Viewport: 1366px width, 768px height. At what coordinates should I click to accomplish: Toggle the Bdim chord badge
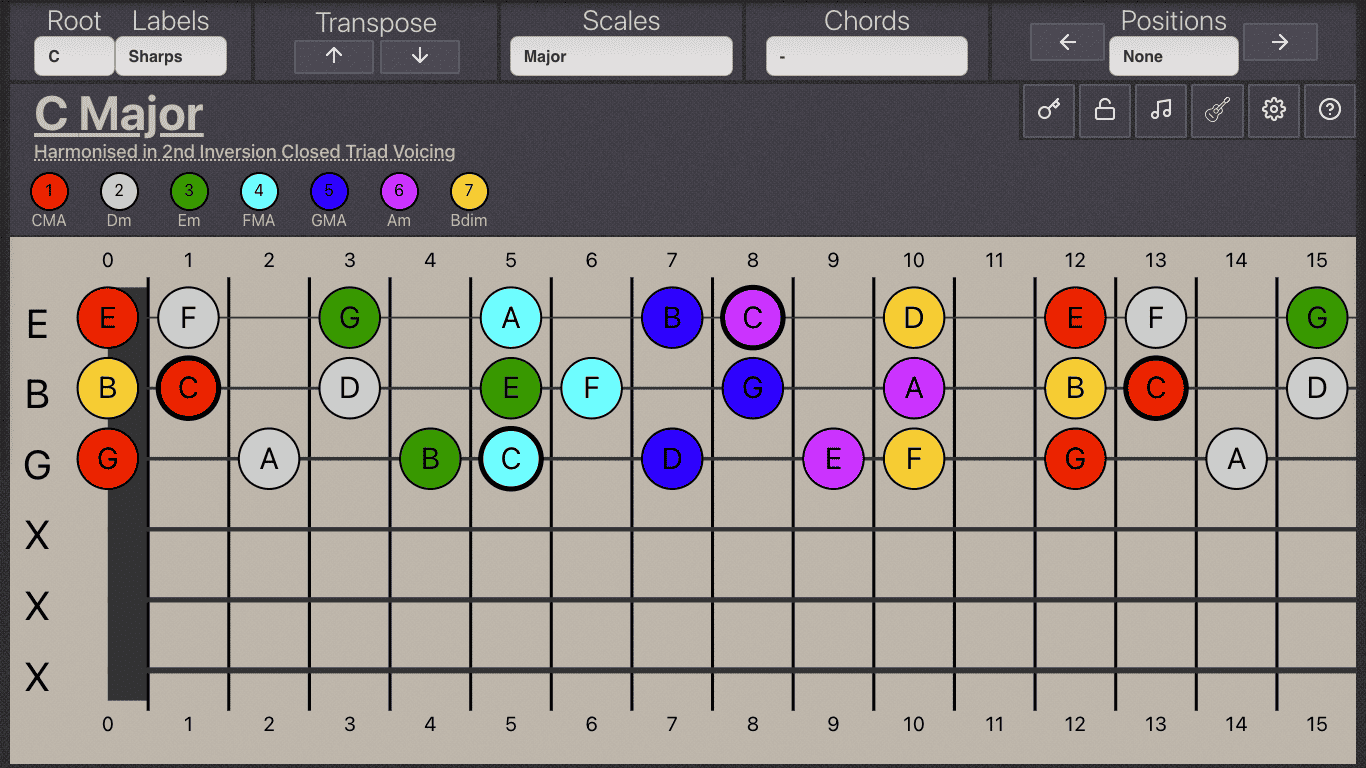click(469, 190)
